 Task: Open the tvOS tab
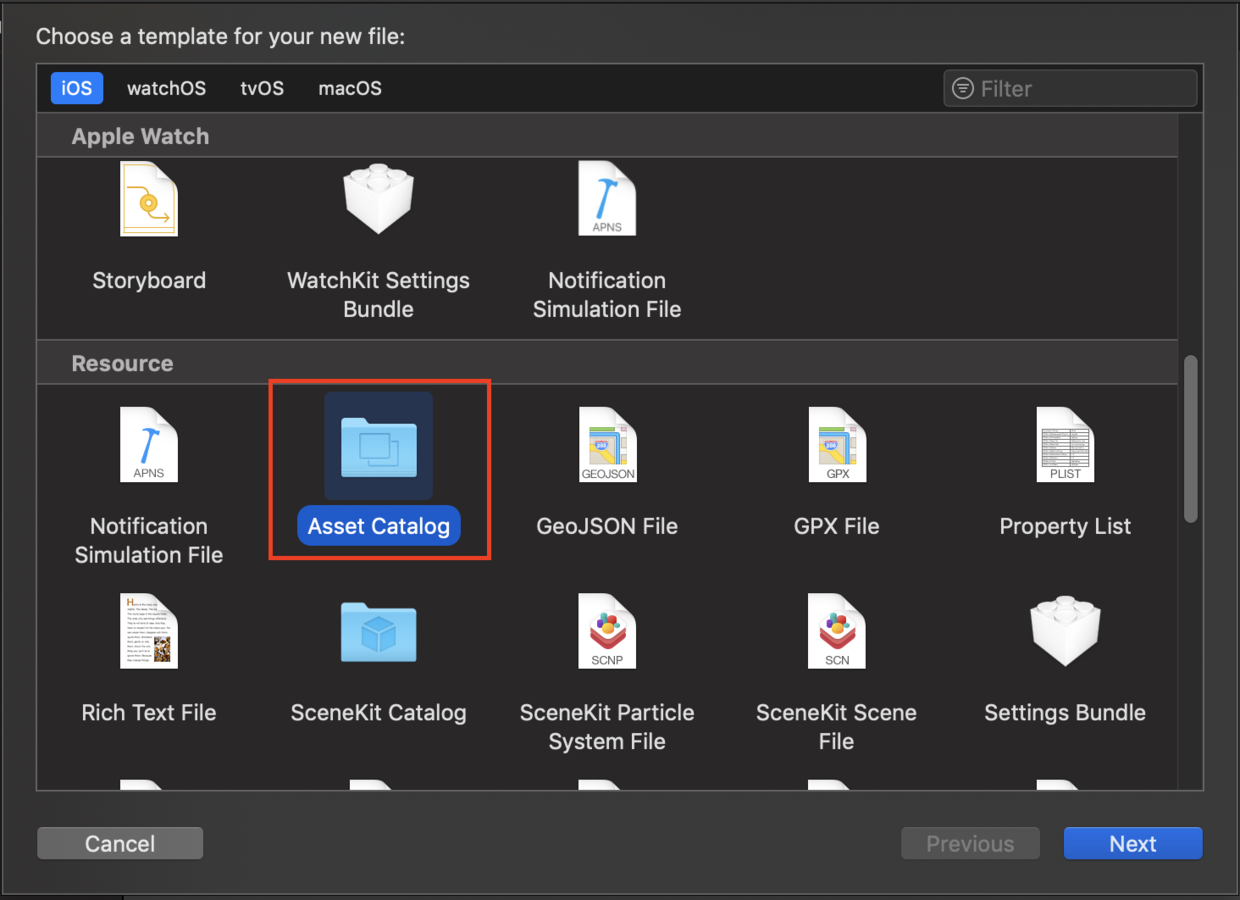tap(261, 88)
